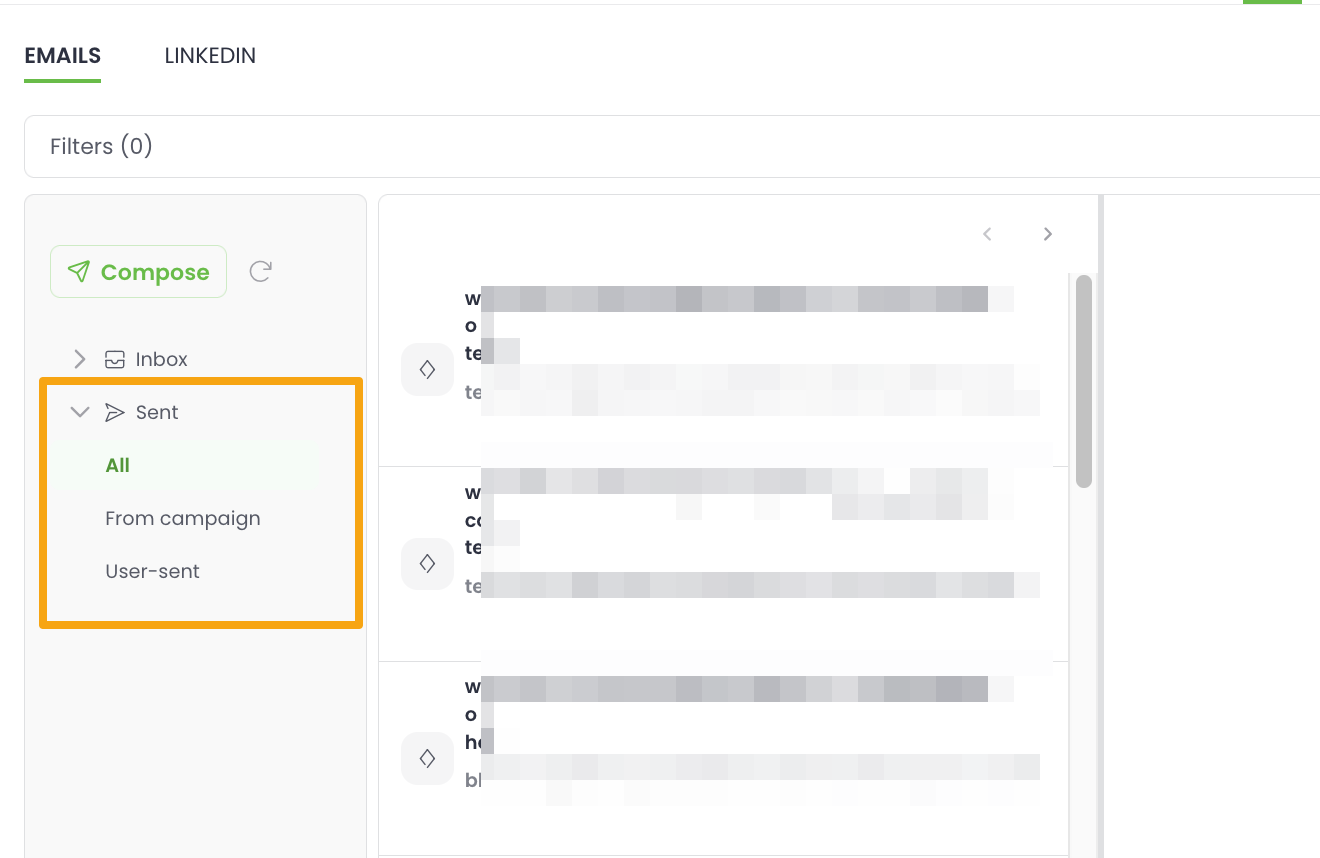Switch to the LINKEDIN tab
1320x858 pixels.
click(x=210, y=56)
